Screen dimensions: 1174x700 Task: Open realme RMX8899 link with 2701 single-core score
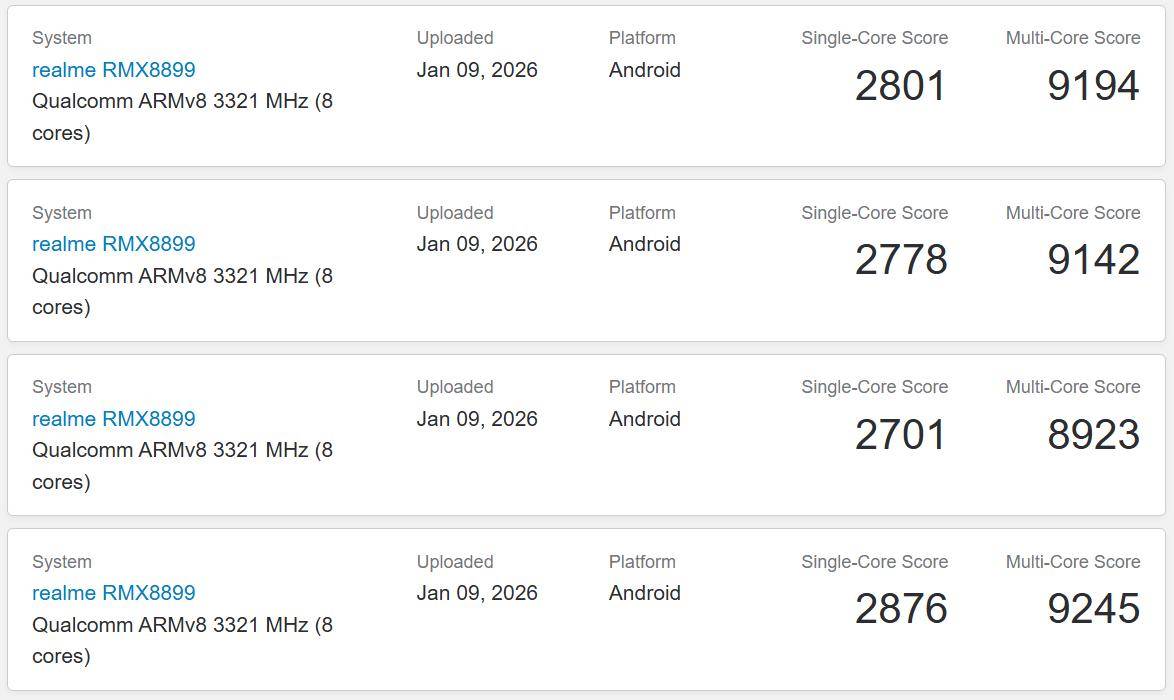(x=113, y=419)
